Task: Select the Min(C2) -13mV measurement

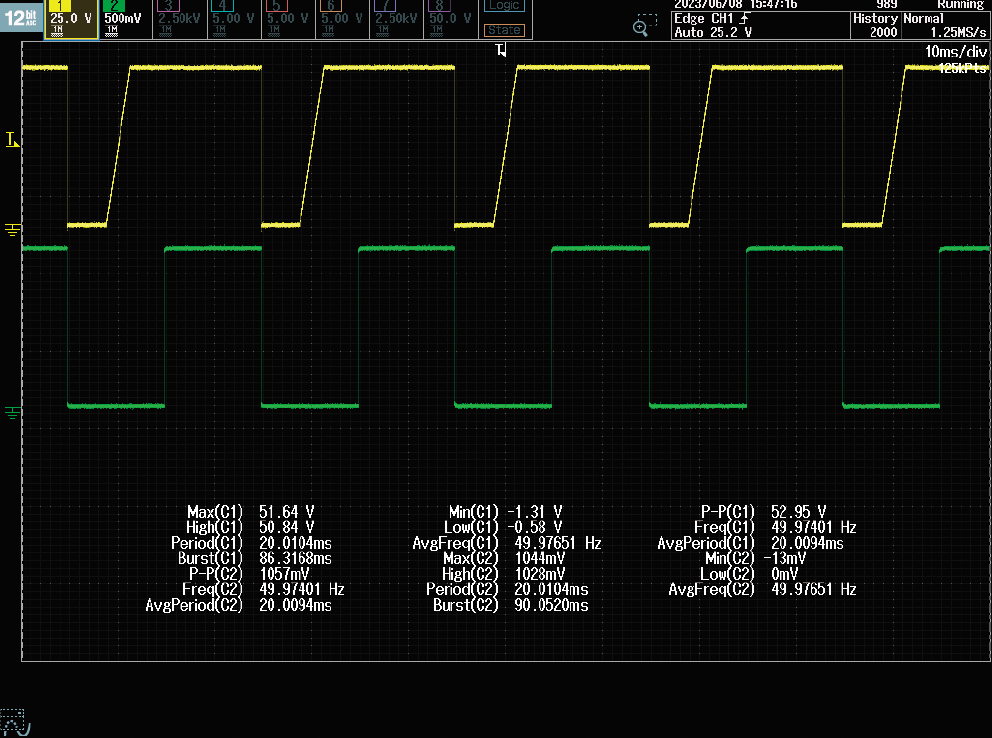Action: coord(755,558)
